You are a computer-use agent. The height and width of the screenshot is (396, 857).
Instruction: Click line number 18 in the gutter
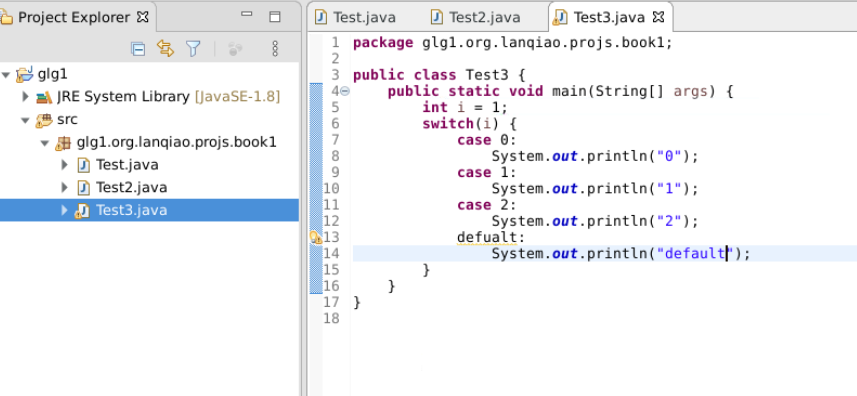(x=331, y=318)
